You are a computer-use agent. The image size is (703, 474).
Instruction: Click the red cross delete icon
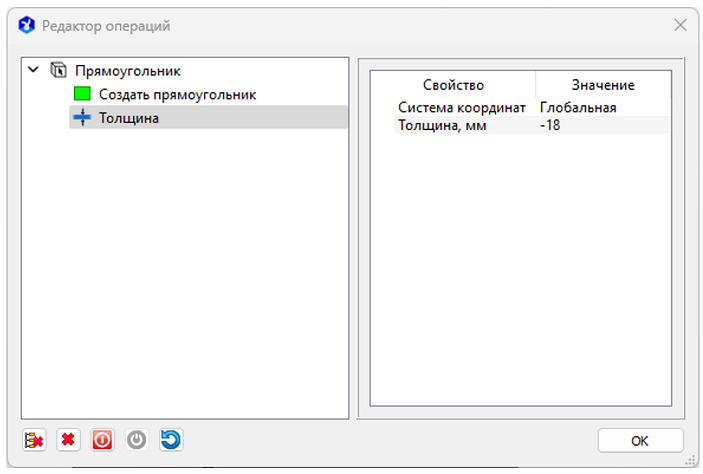68,440
